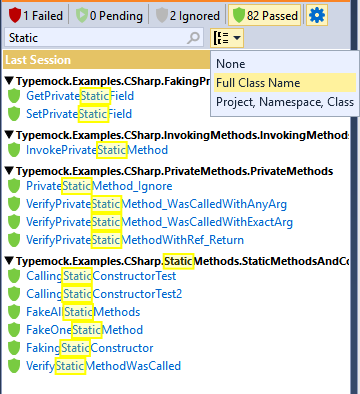Click the green shield beside GetPrivateStaticField
360x394 pixels.
coord(14,96)
